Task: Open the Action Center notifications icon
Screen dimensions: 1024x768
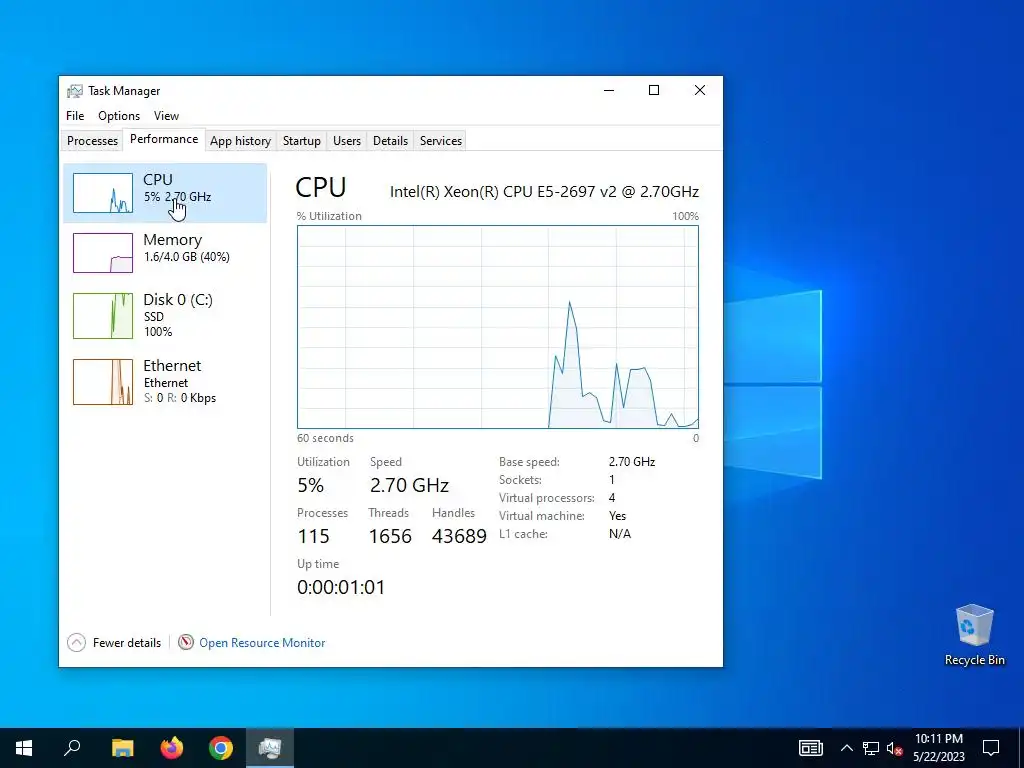Action: [x=991, y=748]
